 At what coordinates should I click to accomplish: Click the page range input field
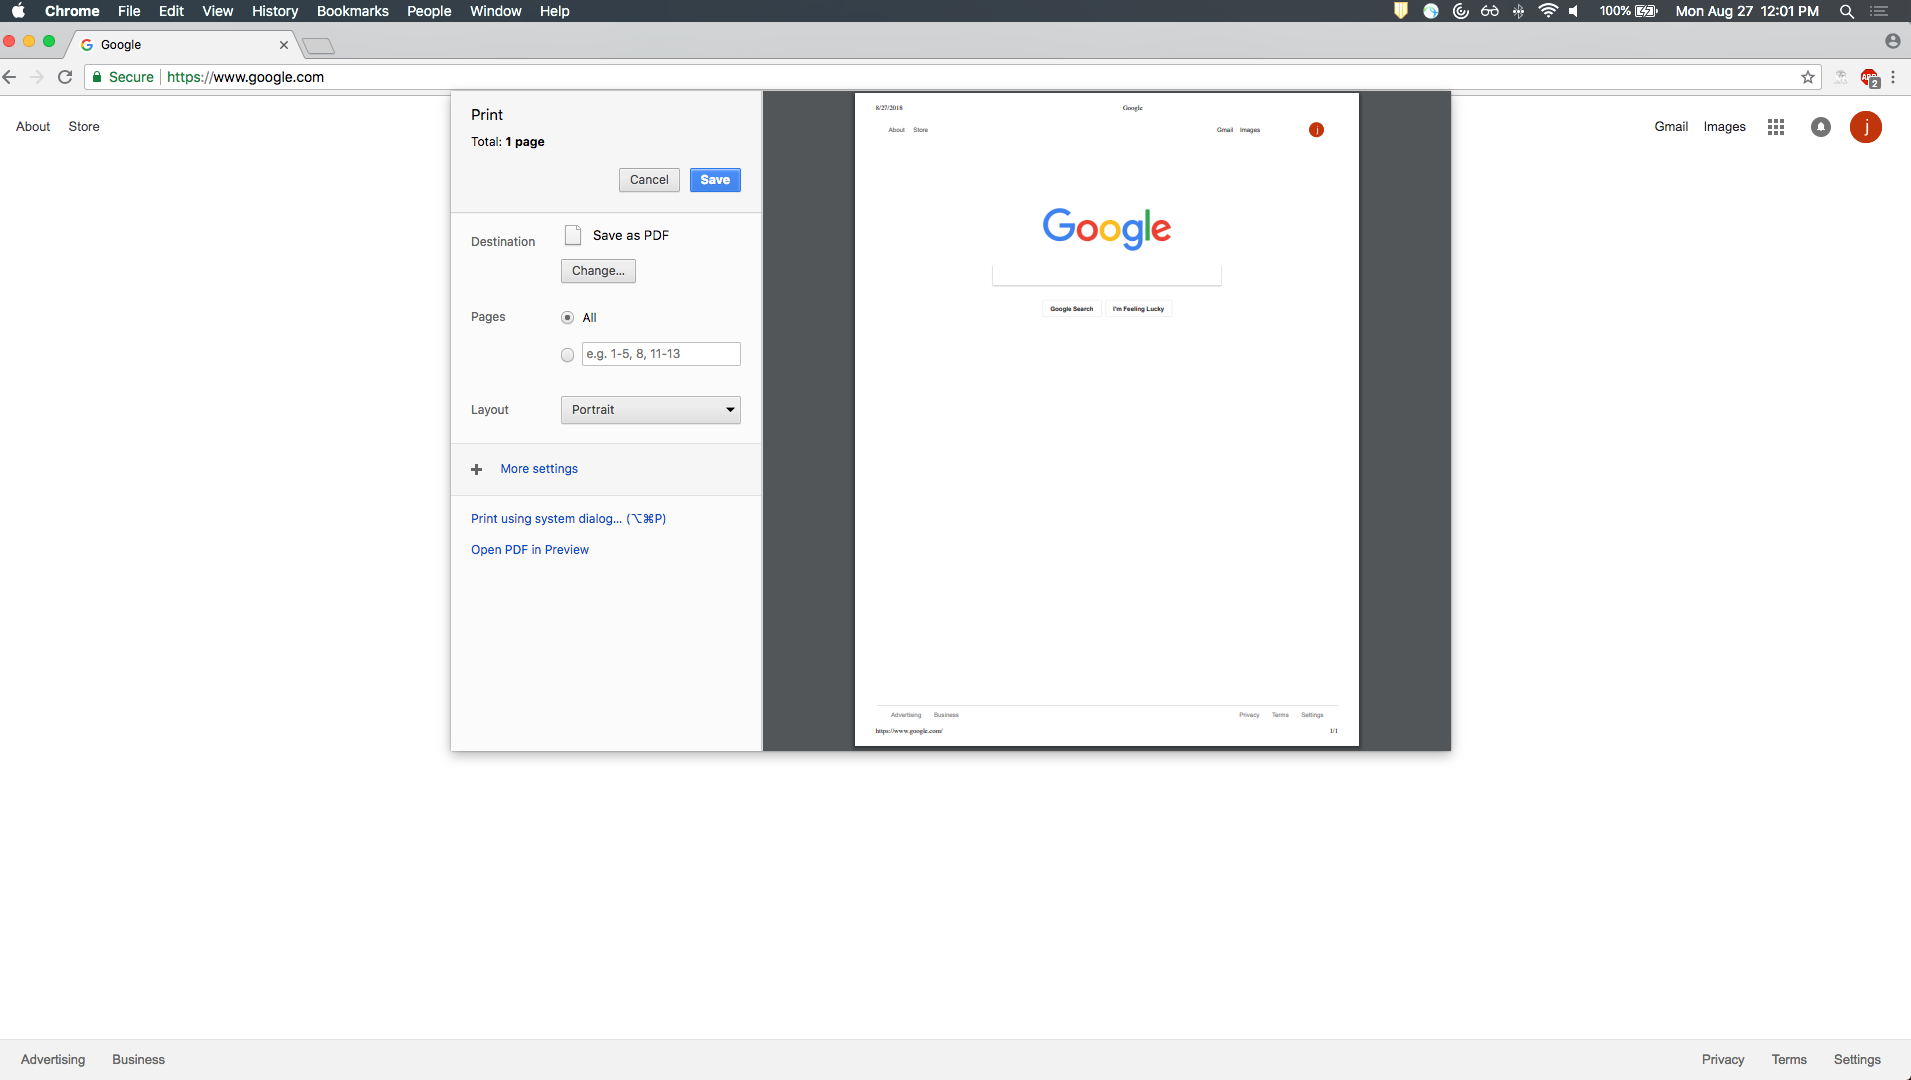coord(661,354)
